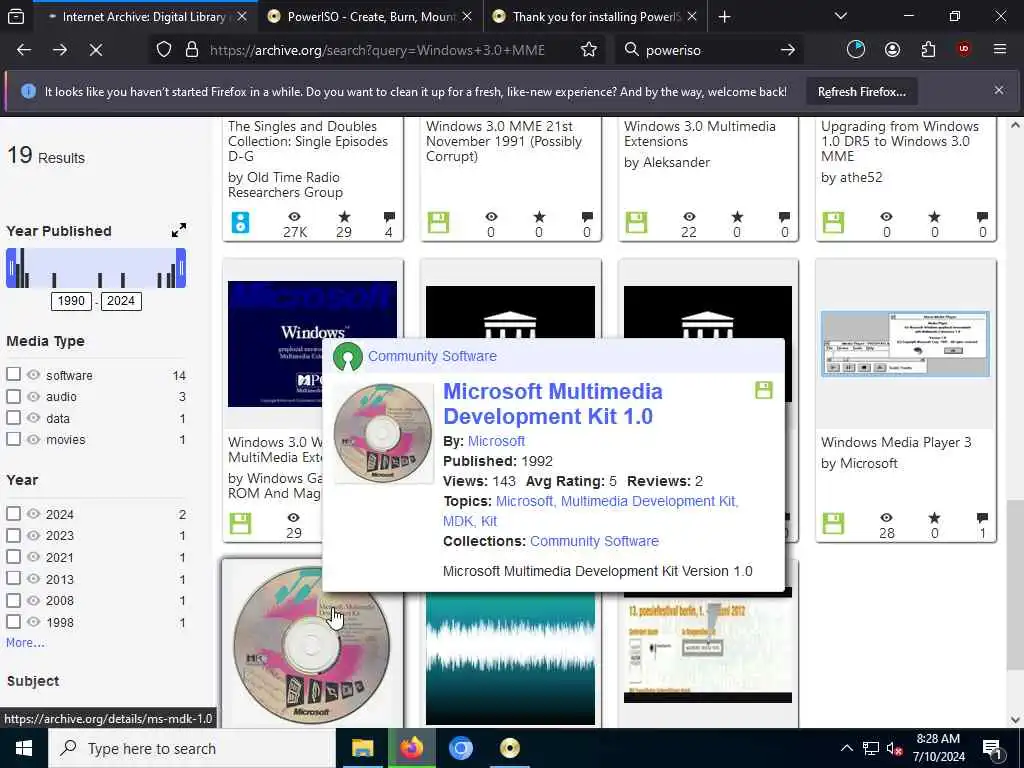This screenshot has height=768, width=1024.
Task: Open the list all tabs dropdown arrow
Action: pyautogui.click(x=841, y=16)
